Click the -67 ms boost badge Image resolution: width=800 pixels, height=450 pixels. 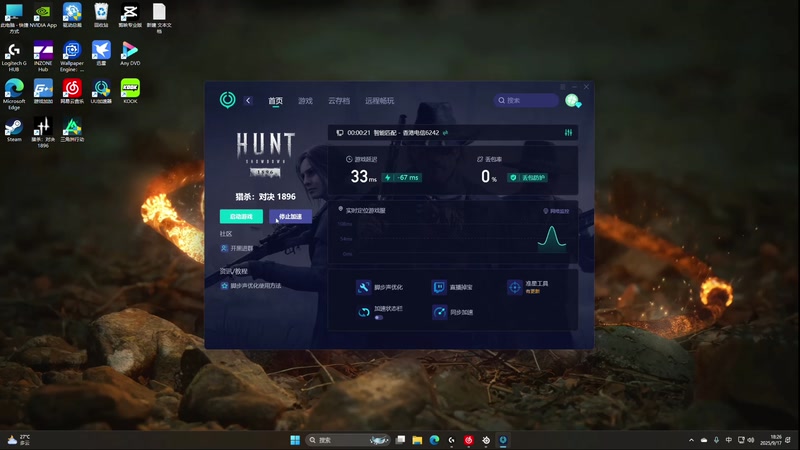(402, 178)
